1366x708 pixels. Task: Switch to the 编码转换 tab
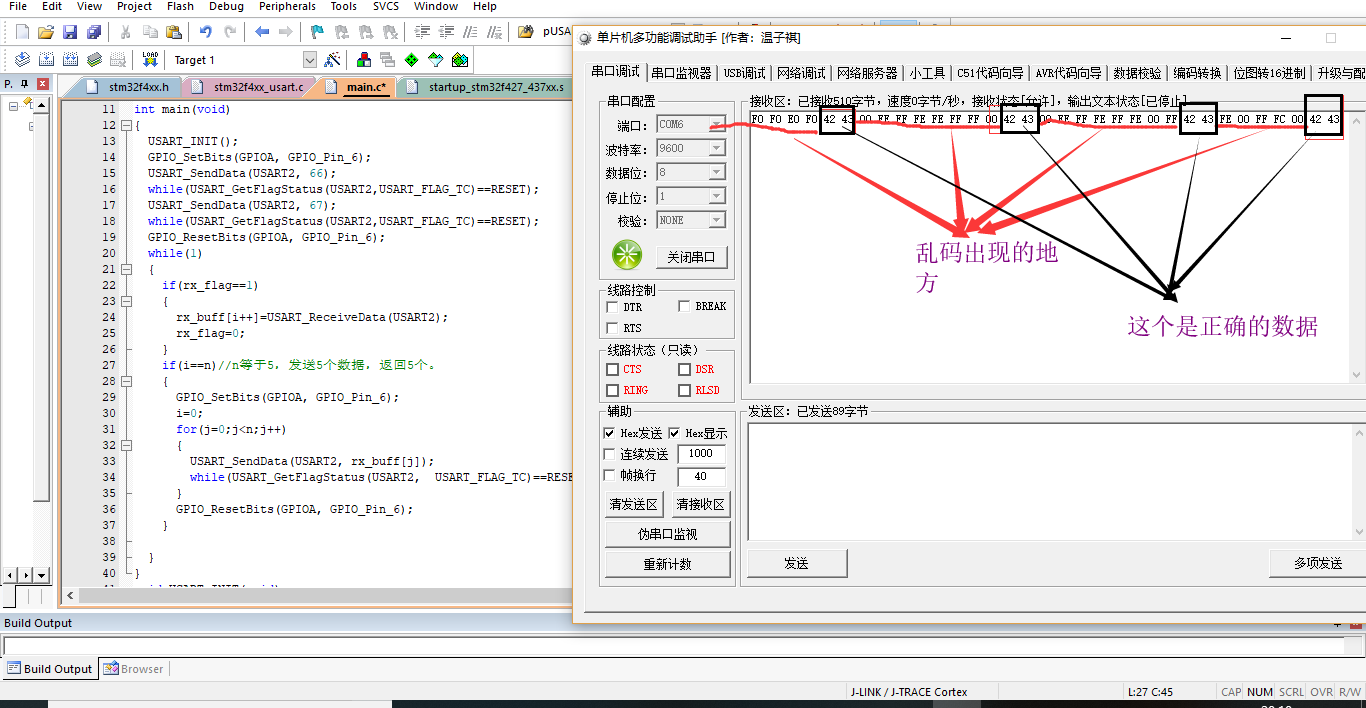tap(1197, 73)
